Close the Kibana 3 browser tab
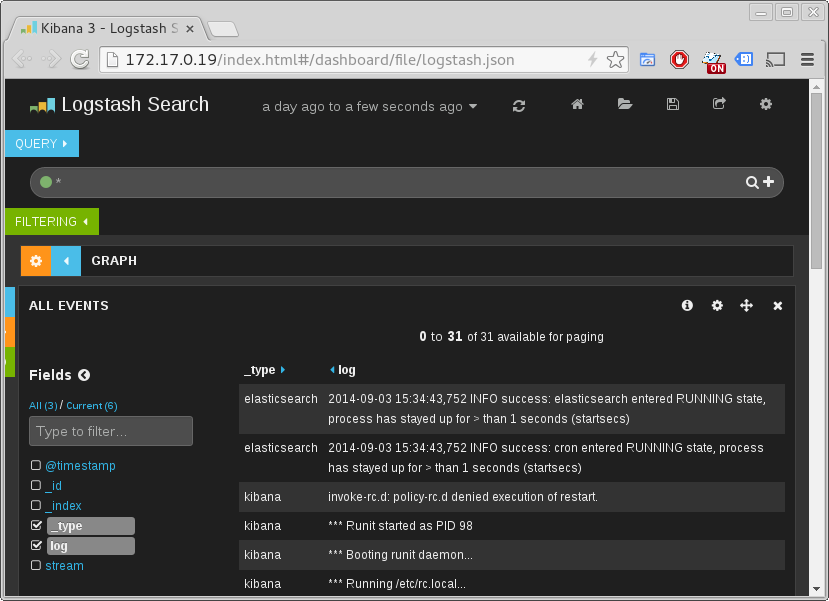 pos(190,29)
